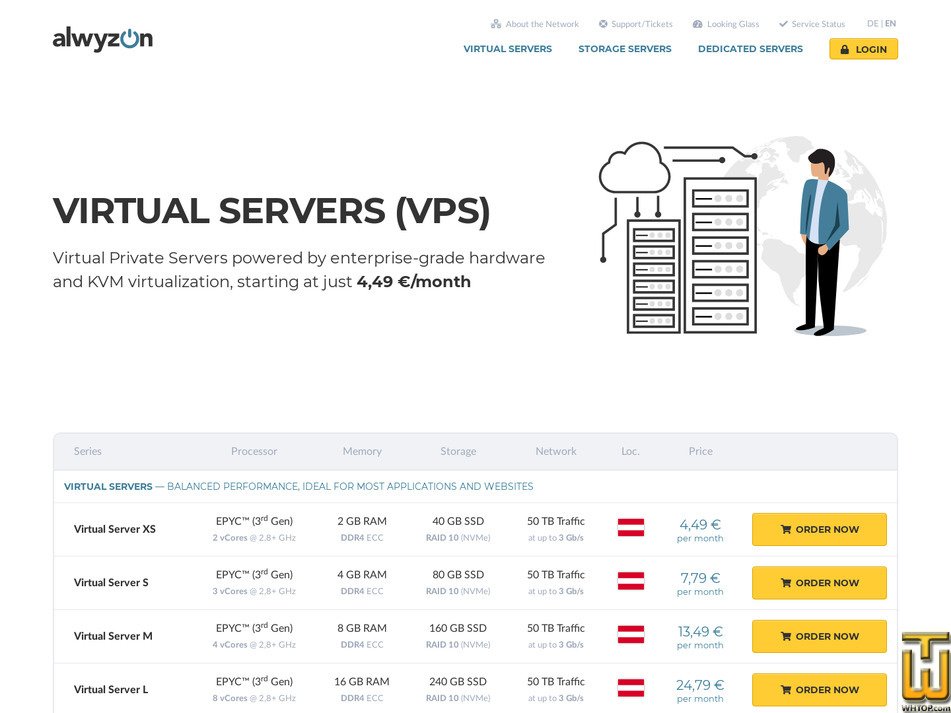
Task: Click the alwyzon logo
Action: (103, 38)
